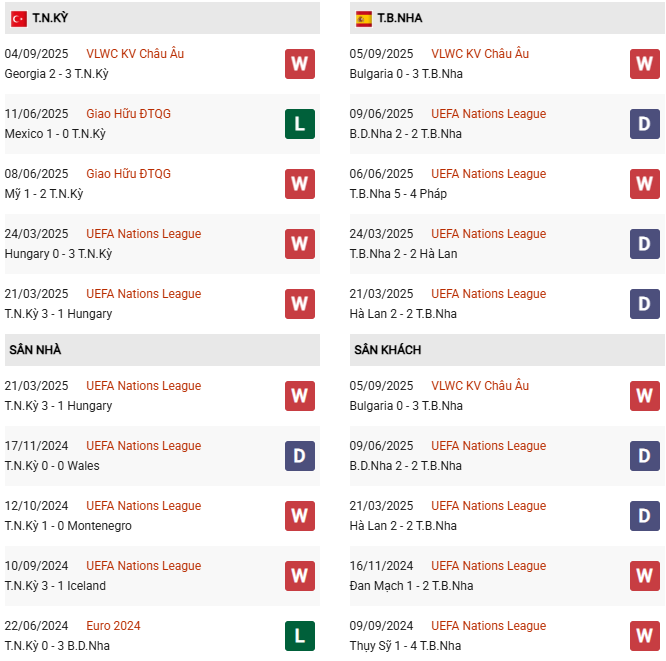Open the Euro 2024 competition link

pyautogui.click(x=113, y=626)
